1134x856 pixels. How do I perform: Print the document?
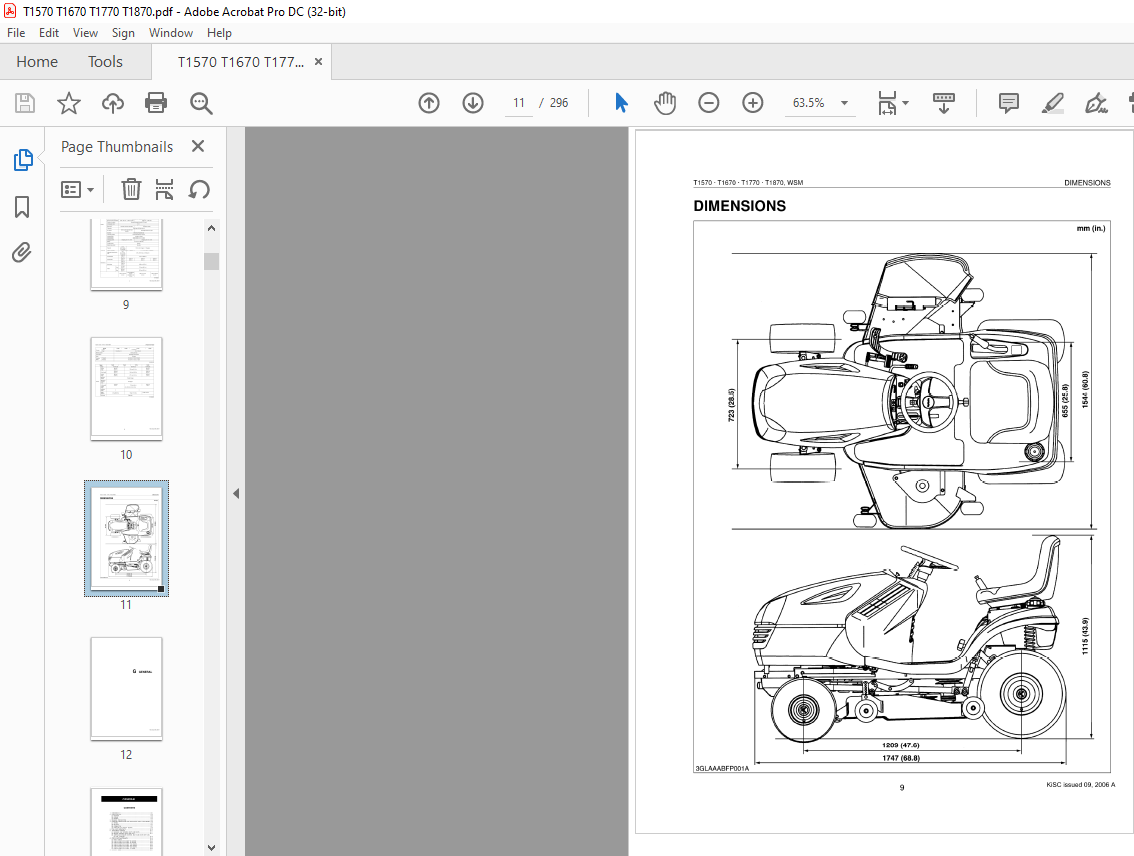click(156, 103)
